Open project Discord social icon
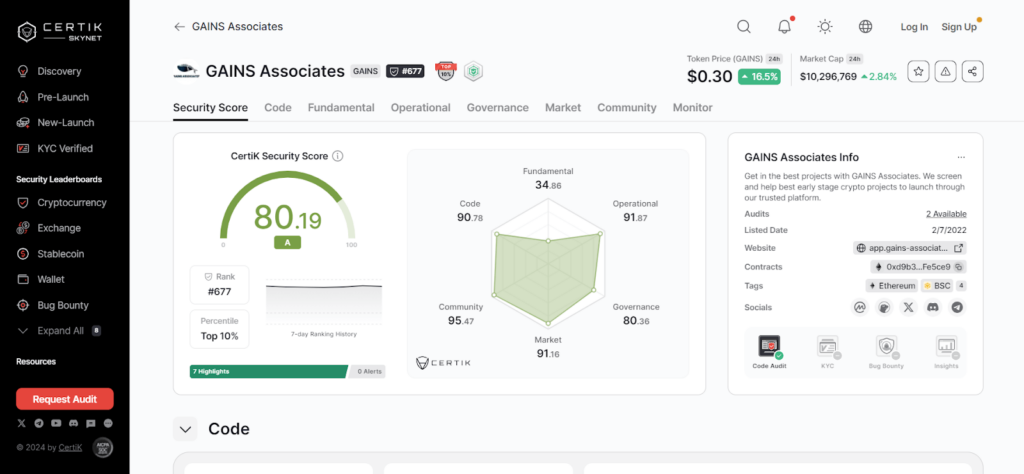1024x474 pixels. (x=933, y=308)
